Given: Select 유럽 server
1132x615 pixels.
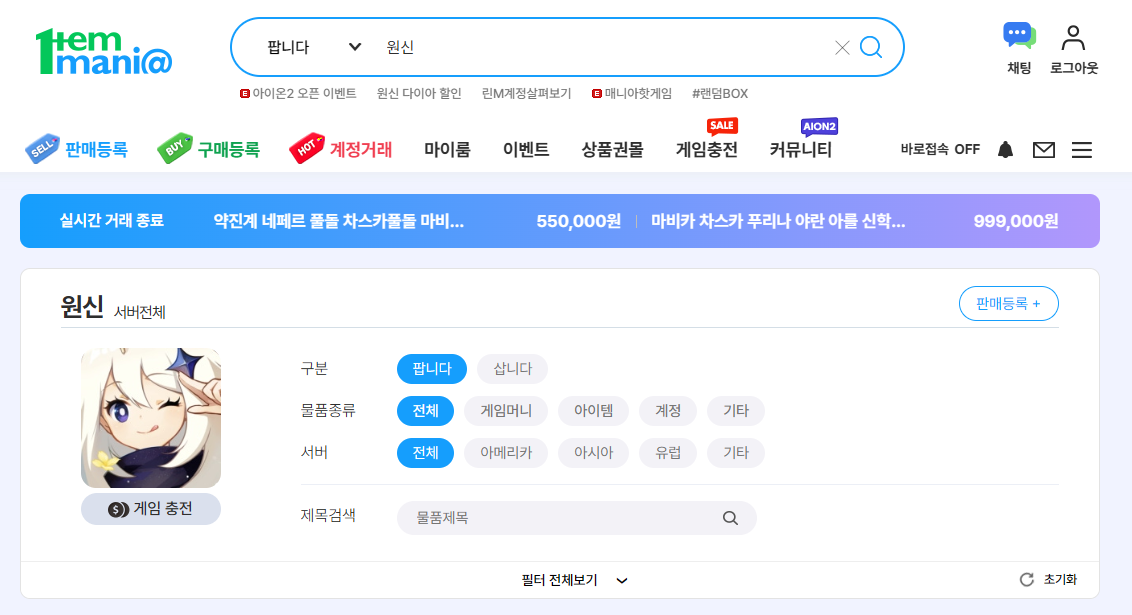Looking at the screenshot, I should pos(668,453).
